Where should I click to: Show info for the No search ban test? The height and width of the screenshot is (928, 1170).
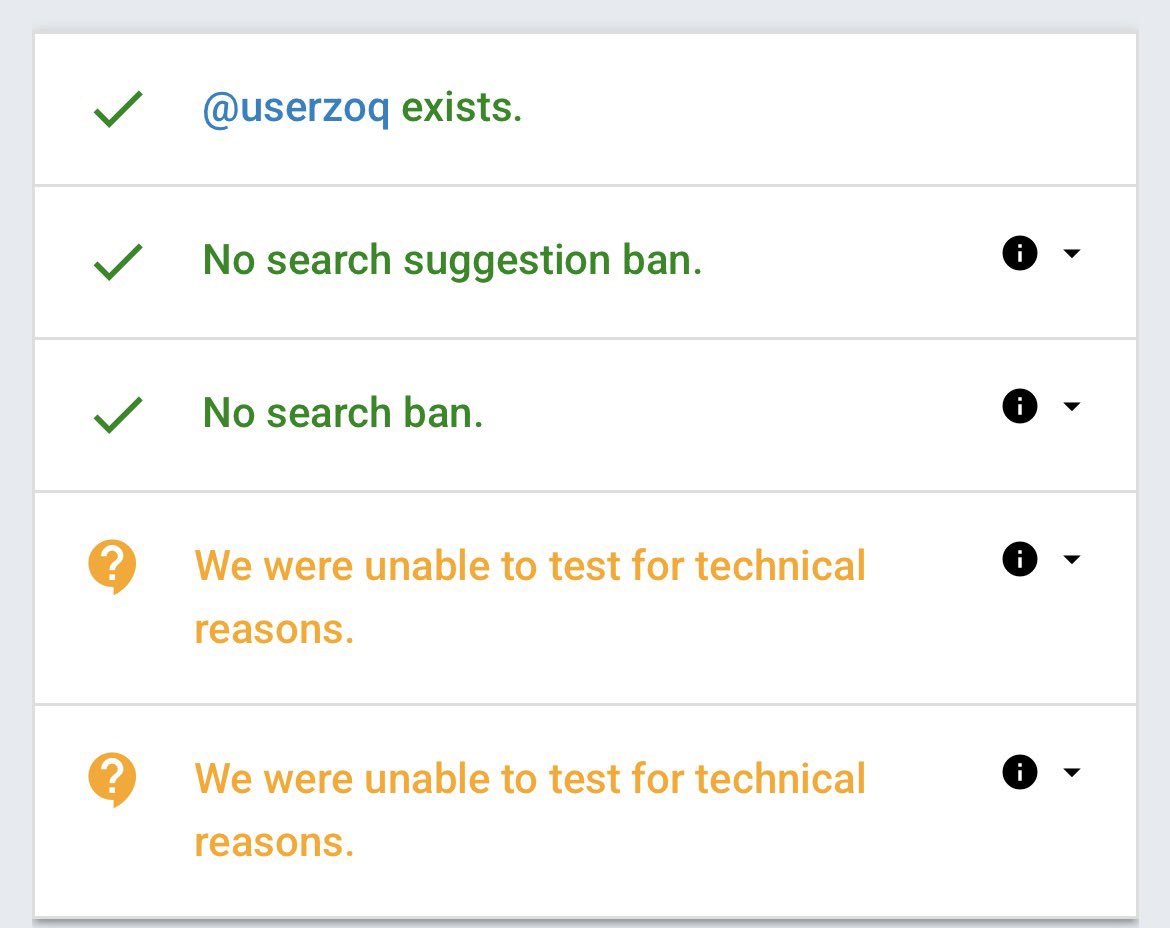pyautogui.click(x=1019, y=406)
